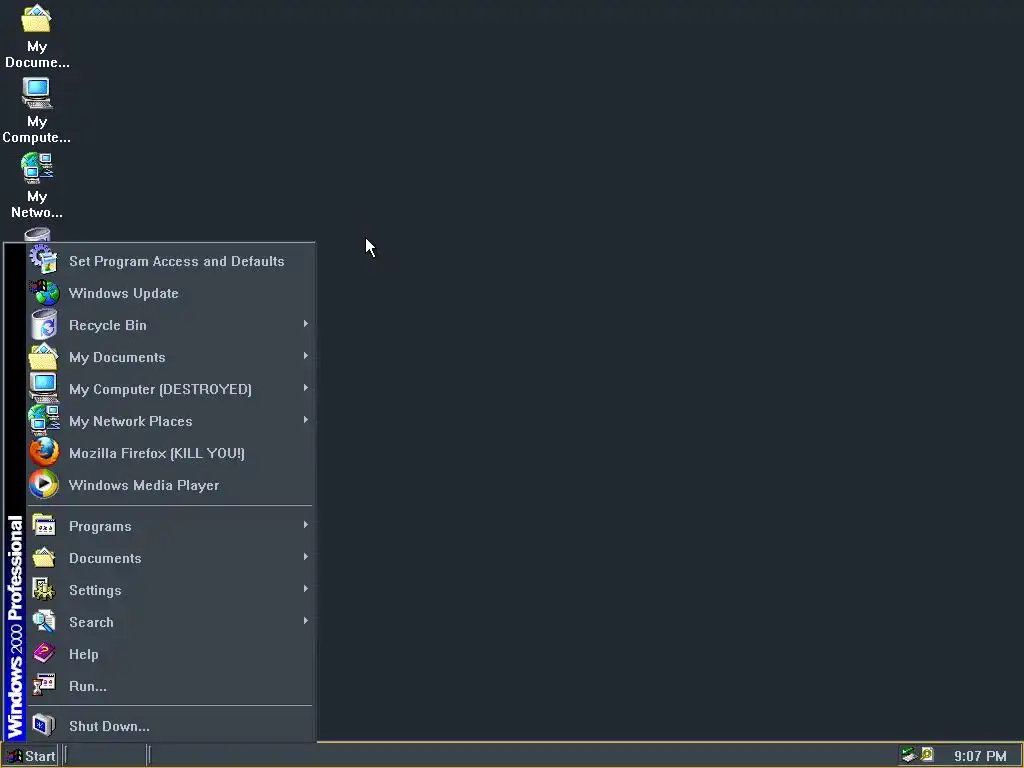Expand the Programs submenu arrow

point(305,525)
